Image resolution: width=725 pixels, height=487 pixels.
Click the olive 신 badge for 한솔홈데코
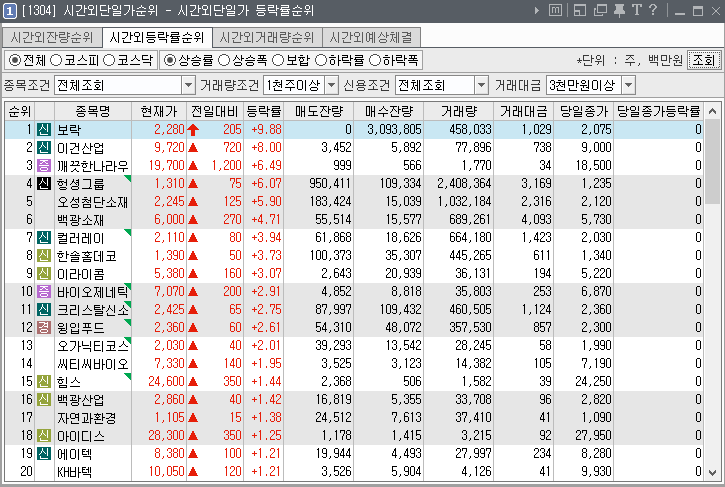coord(44,256)
